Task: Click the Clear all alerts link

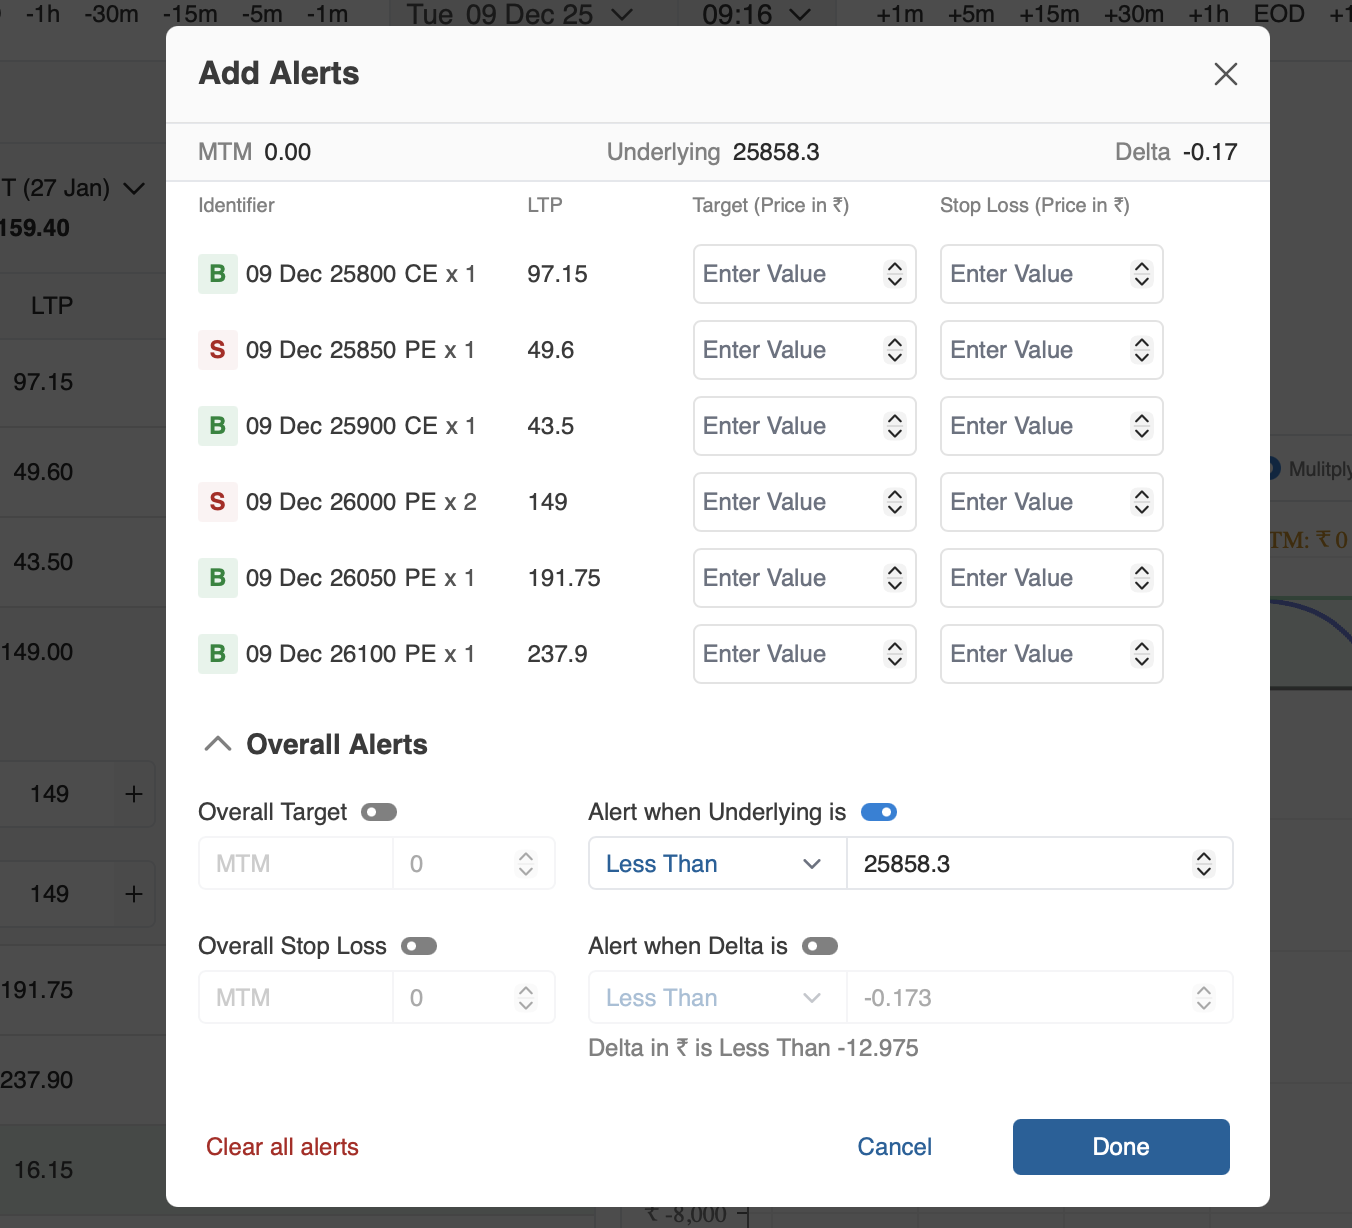Action: pyautogui.click(x=282, y=1147)
